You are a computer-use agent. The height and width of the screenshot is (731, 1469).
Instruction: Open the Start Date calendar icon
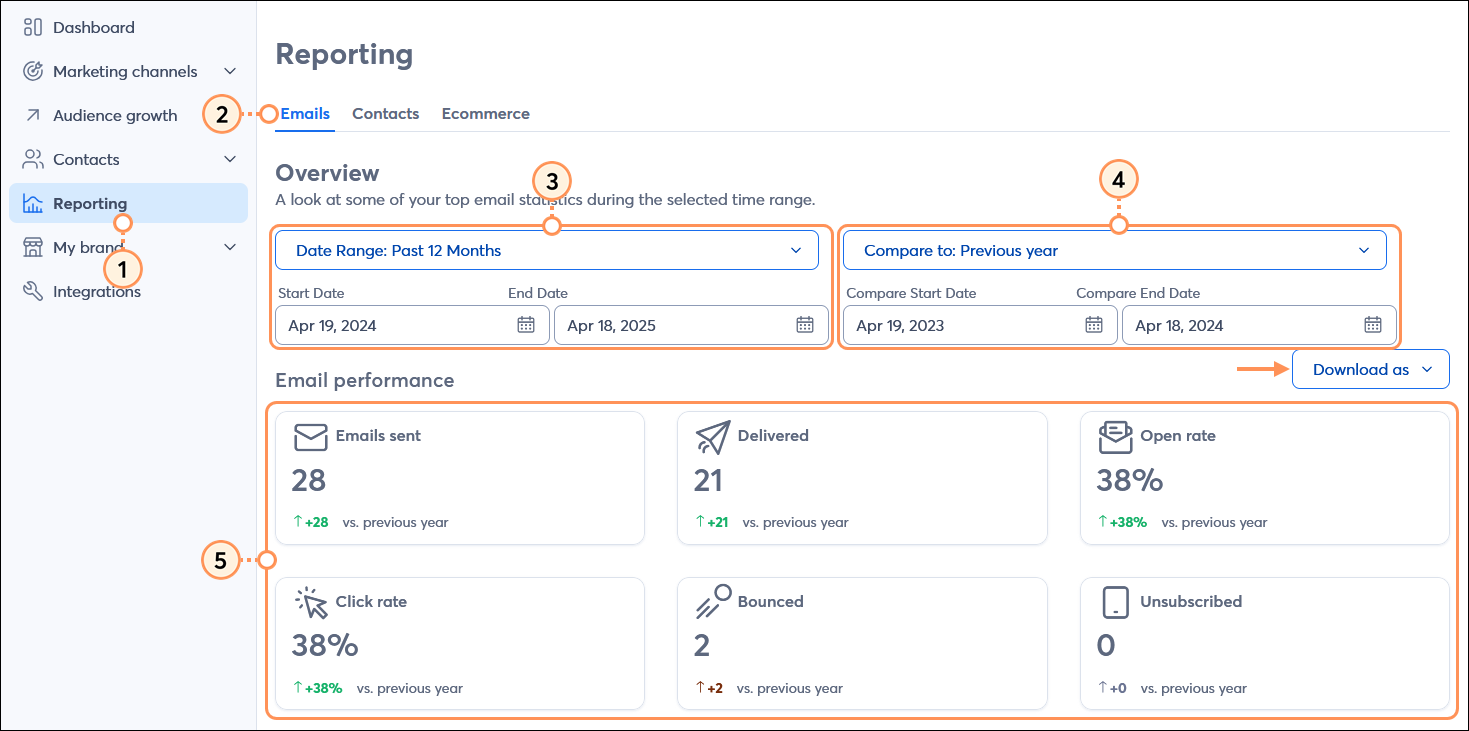(x=526, y=325)
